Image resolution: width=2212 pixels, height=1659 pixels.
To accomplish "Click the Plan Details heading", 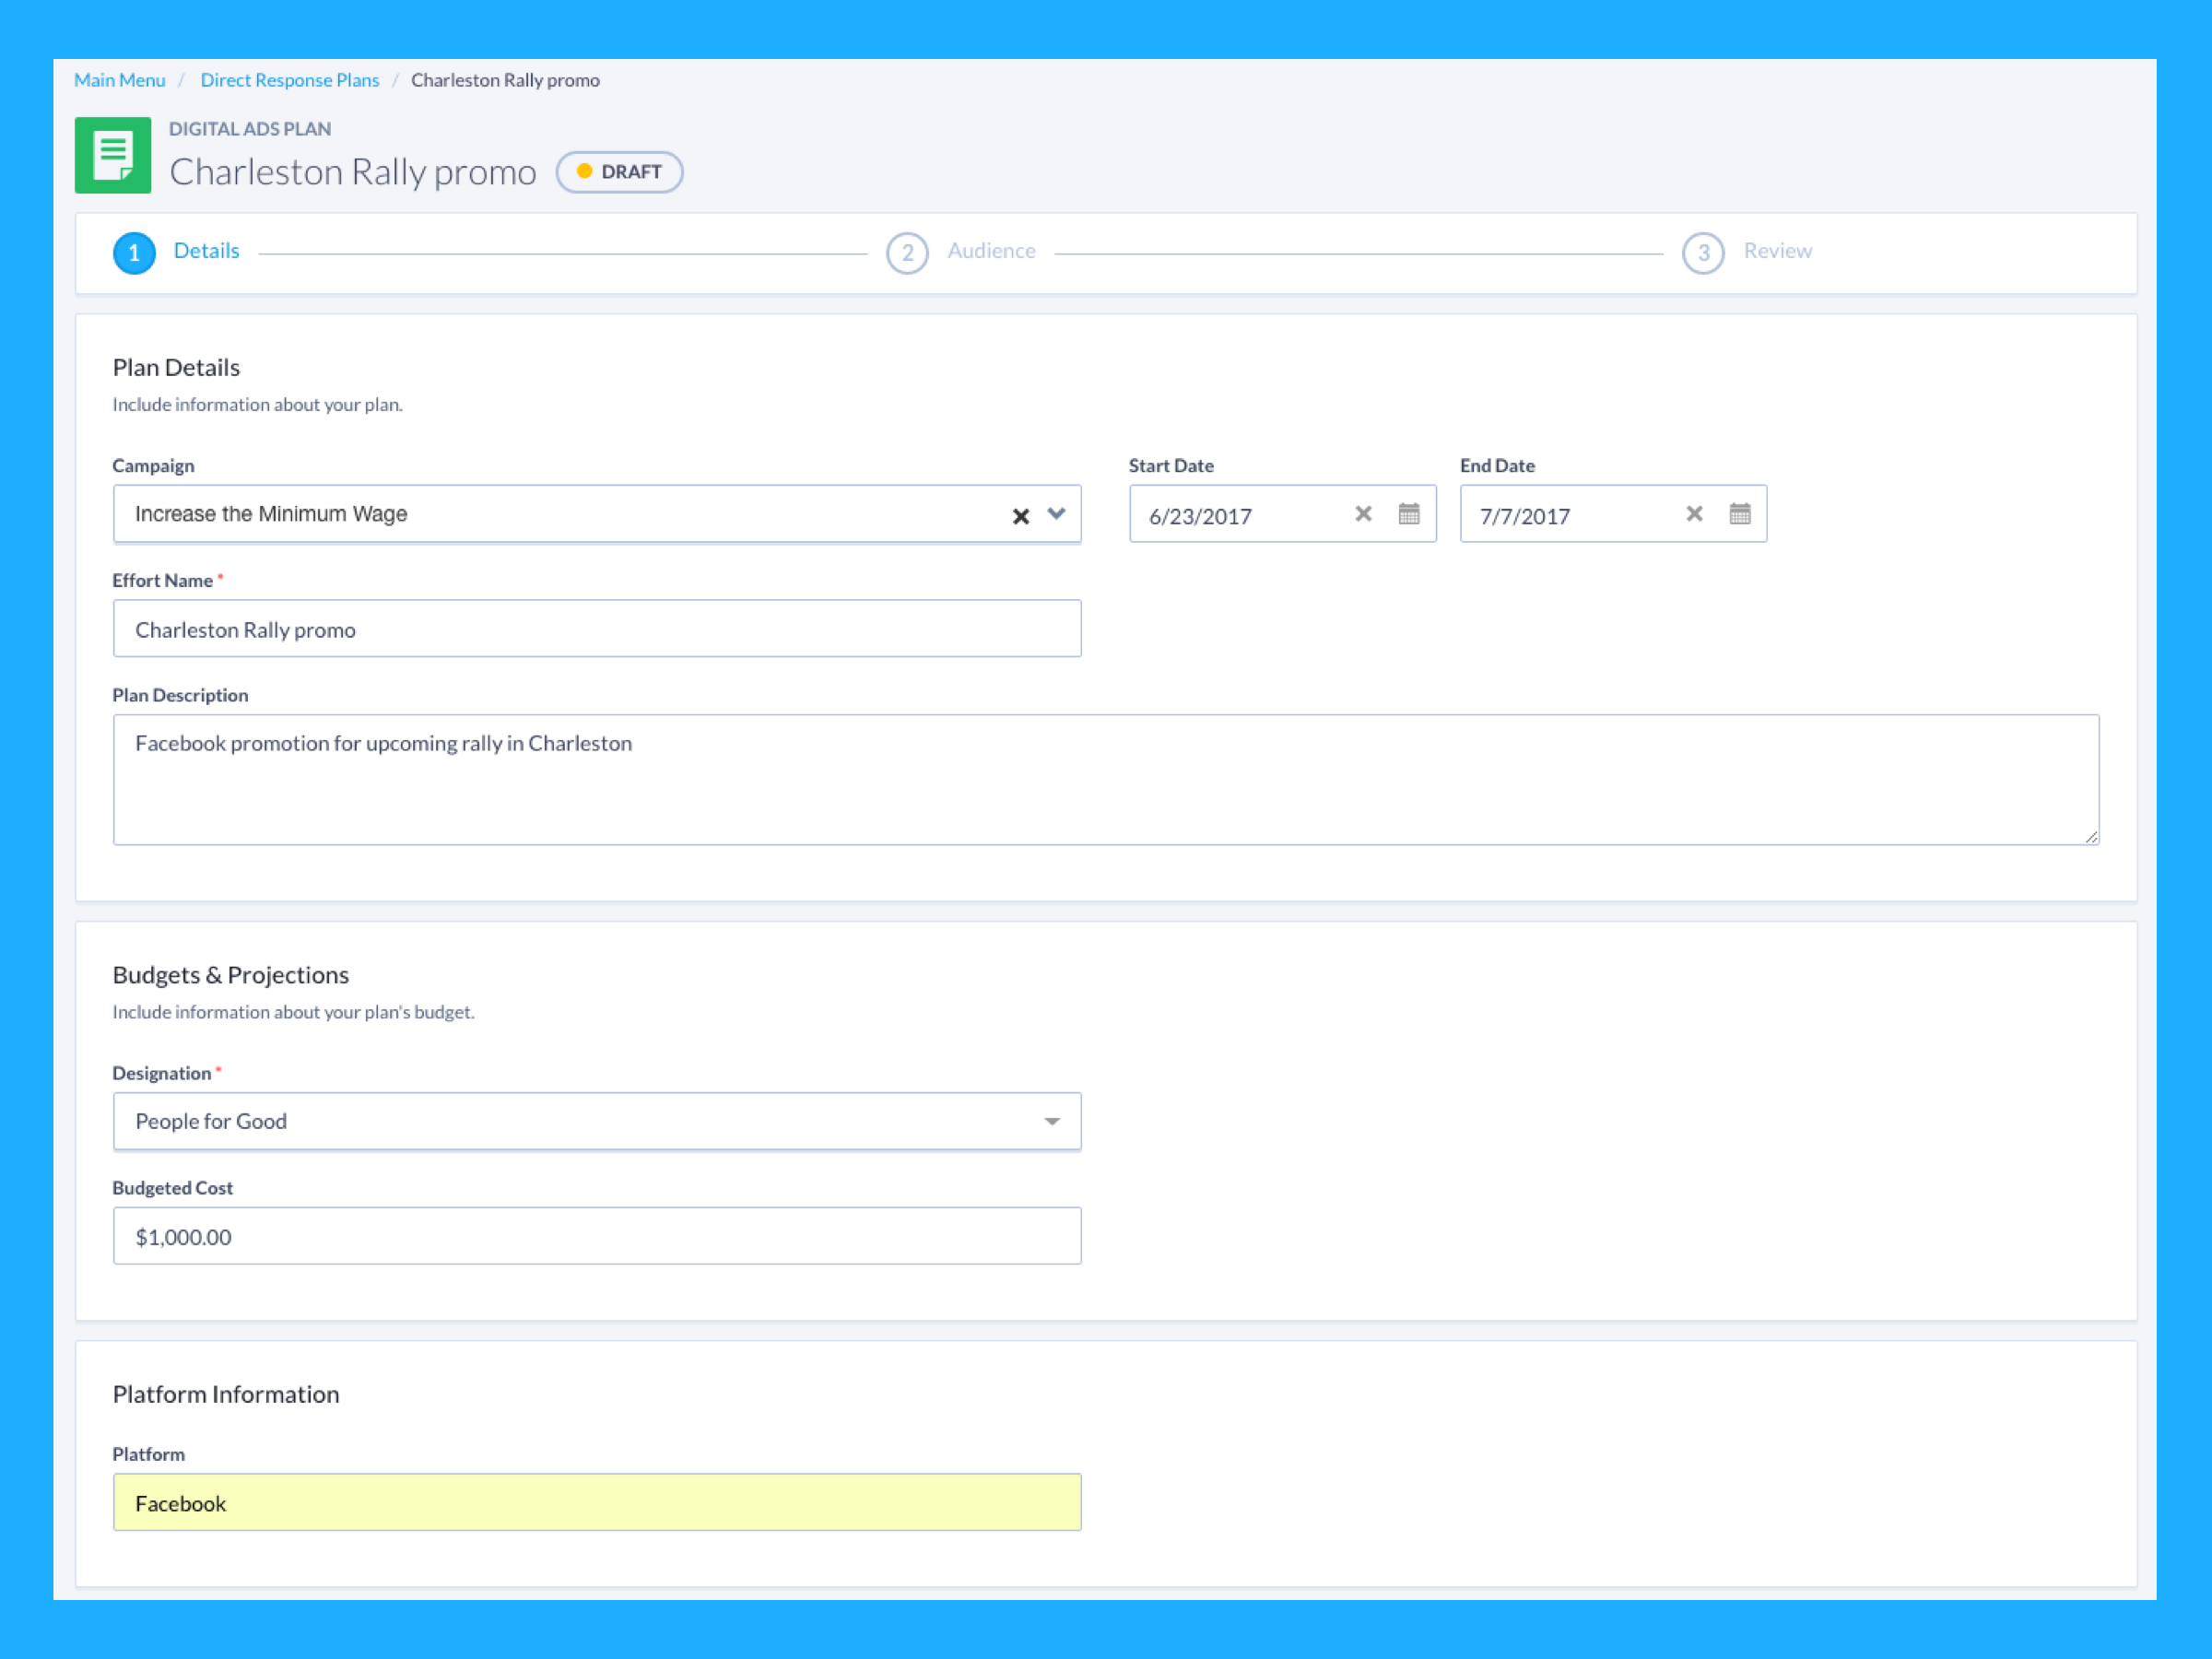I will pyautogui.click(x=176, y=368).
